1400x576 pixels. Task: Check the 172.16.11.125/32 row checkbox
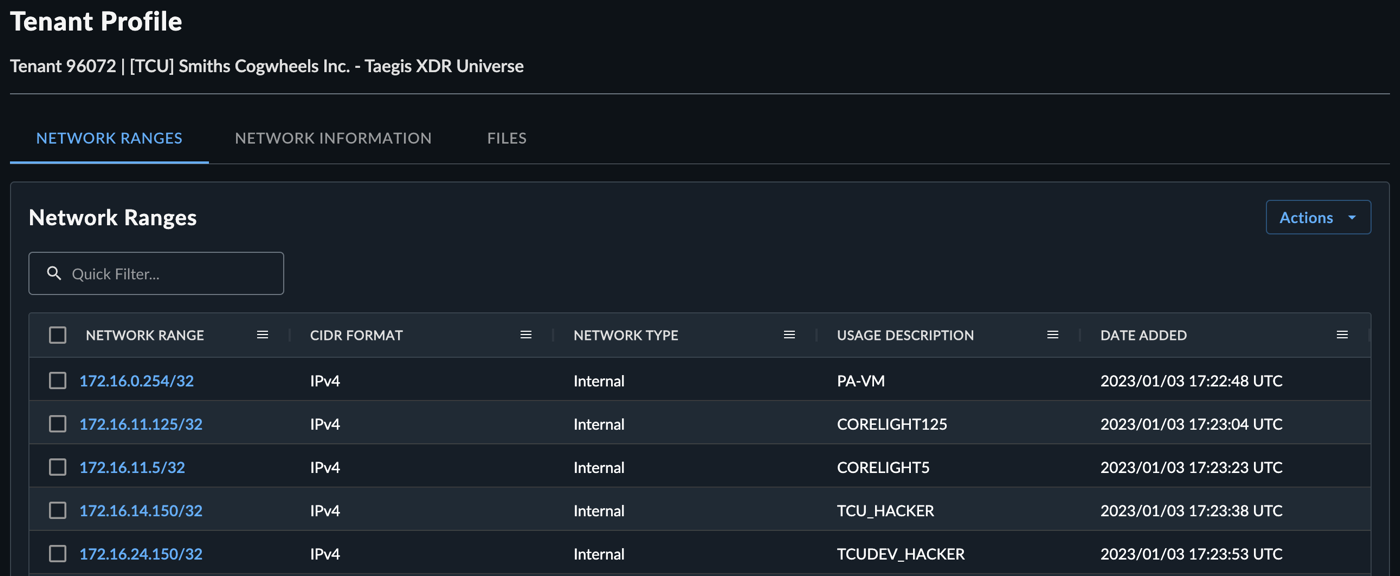click(58, 424)
